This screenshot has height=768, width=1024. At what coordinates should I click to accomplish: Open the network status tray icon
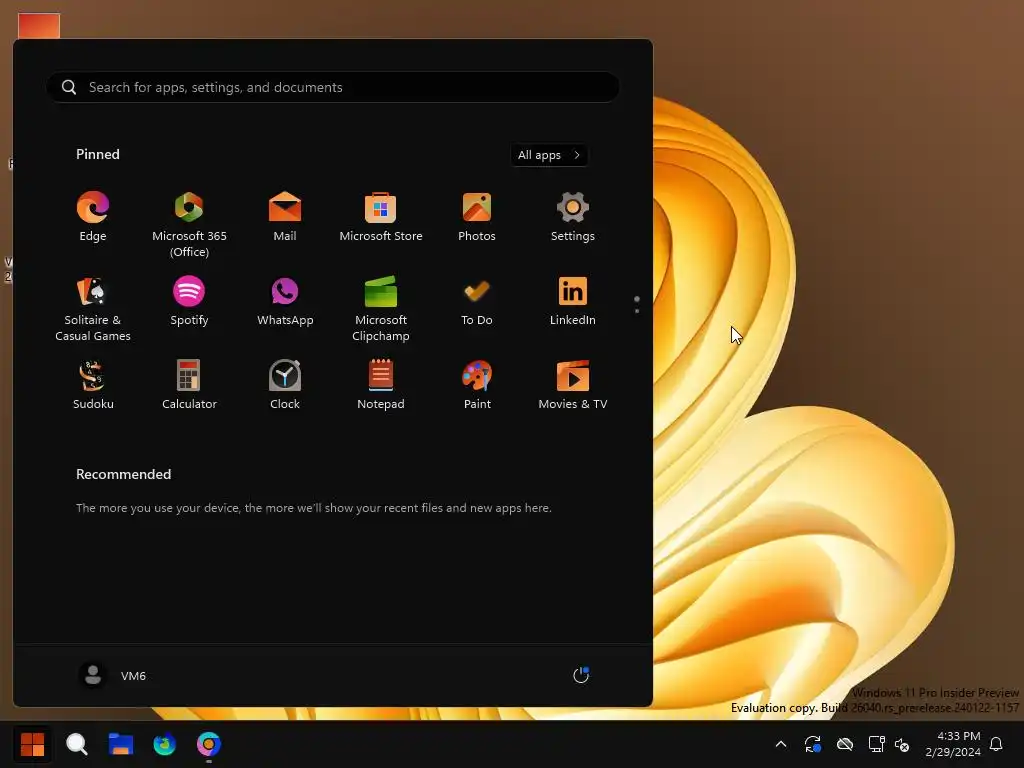[x=876, y=744]
